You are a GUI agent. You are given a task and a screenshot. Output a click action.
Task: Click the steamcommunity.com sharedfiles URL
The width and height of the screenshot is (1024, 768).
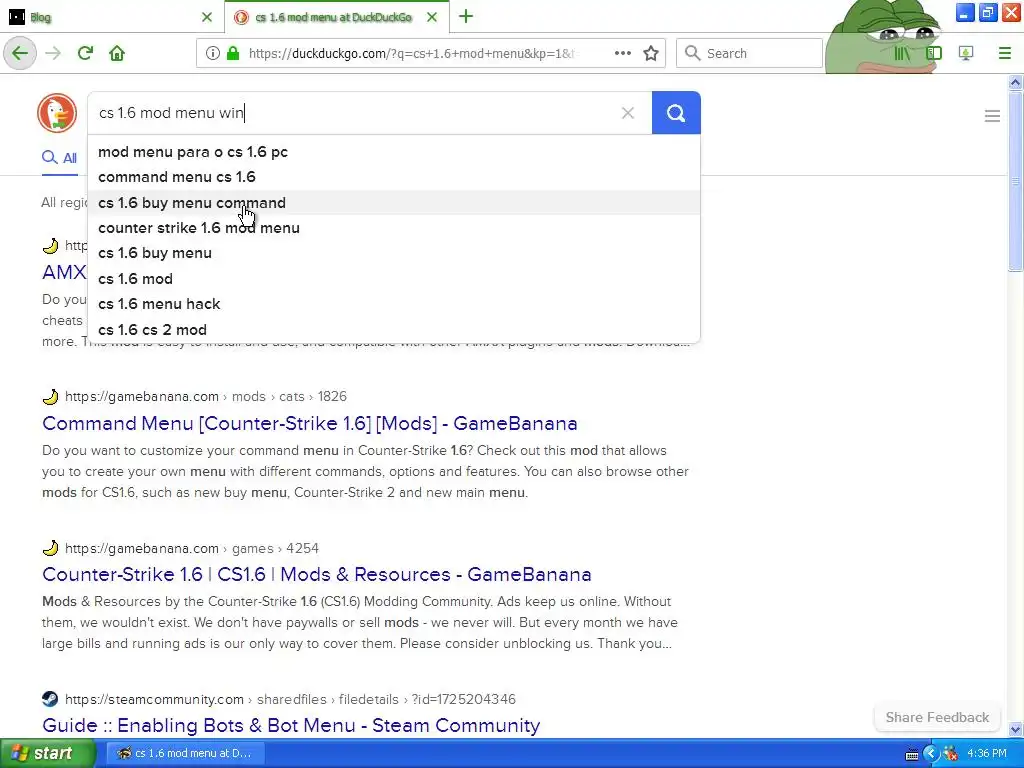pos(290,699)
